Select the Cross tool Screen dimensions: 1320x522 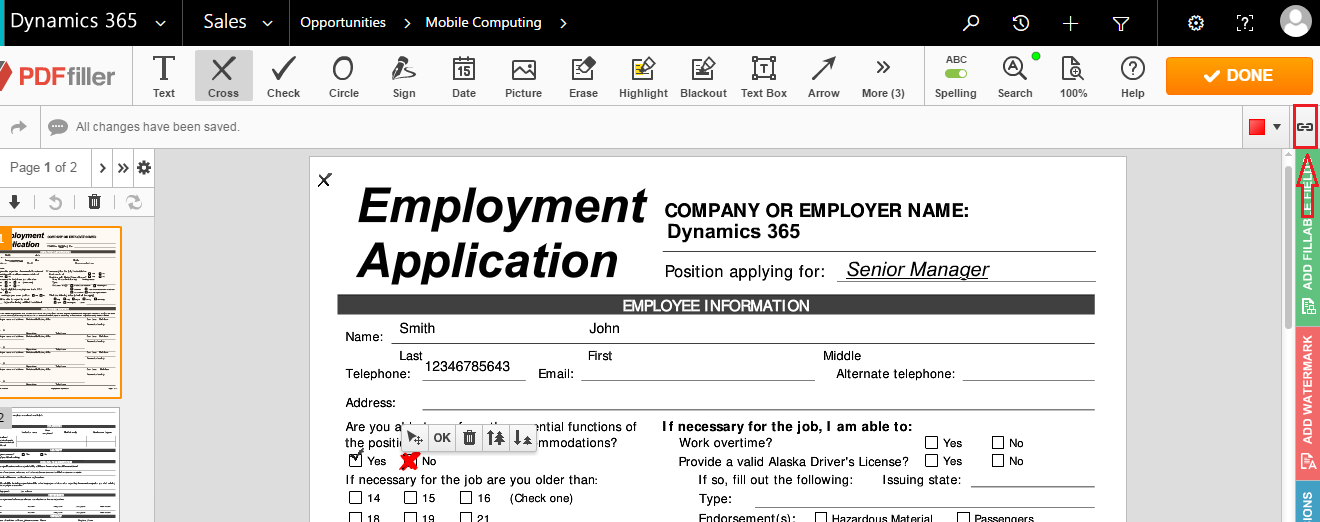[x=223, y=76]
